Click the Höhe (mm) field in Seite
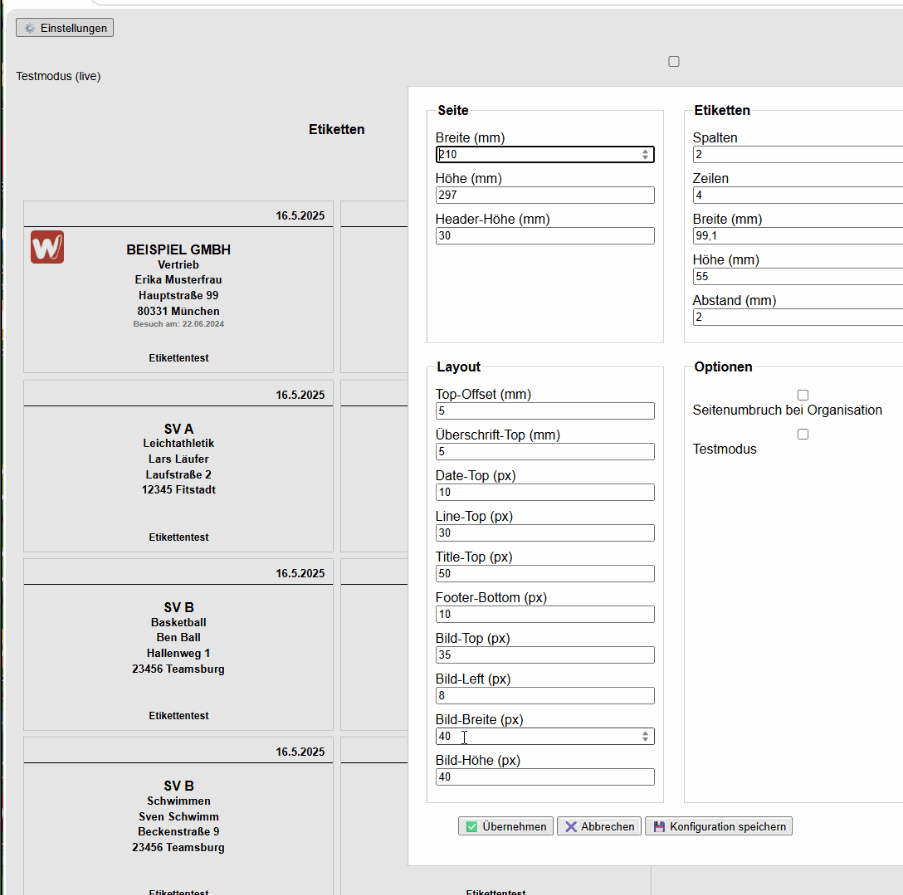The width and height of the screenshot is (903, 895). coord(545,195)
